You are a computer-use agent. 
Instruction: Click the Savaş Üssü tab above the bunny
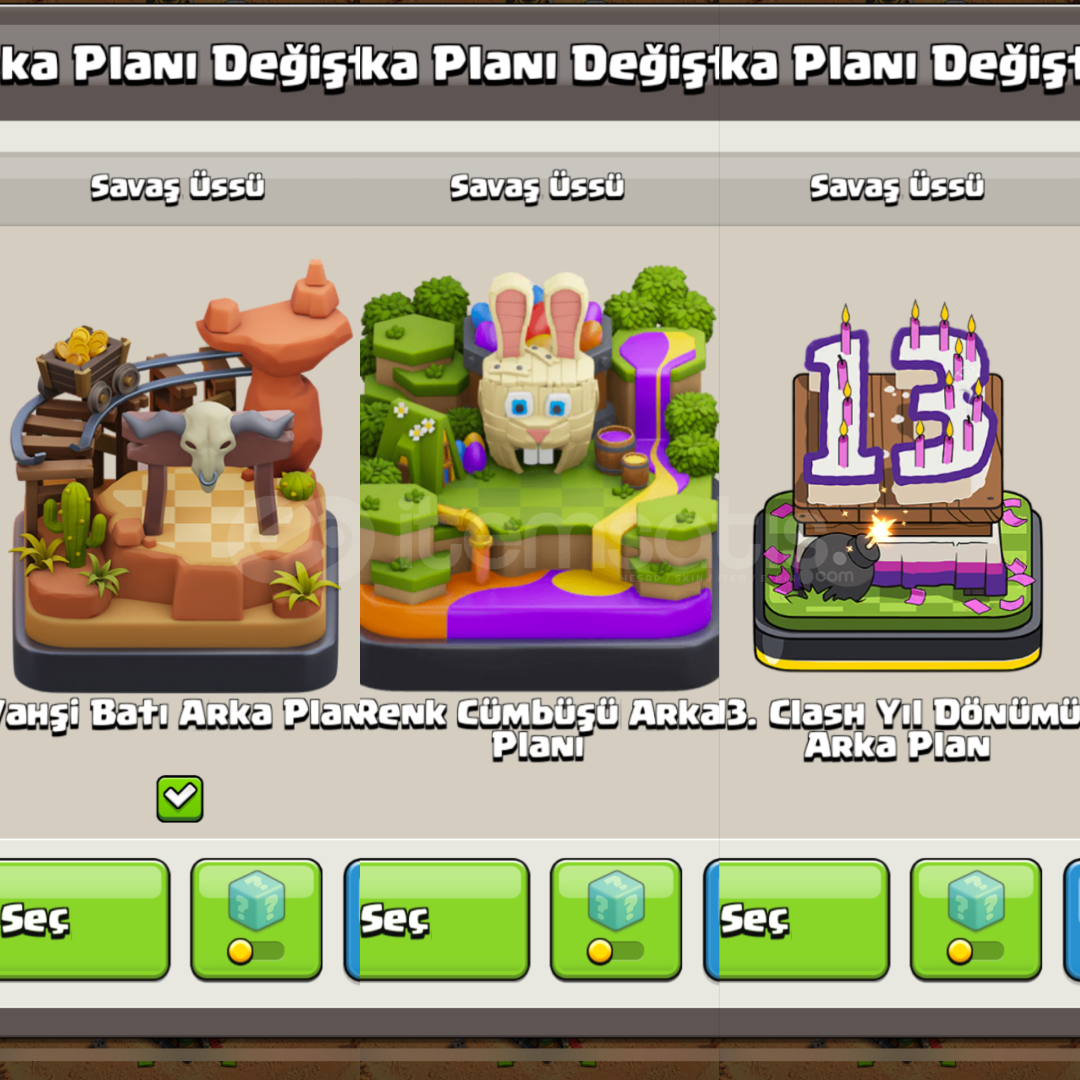537,187
